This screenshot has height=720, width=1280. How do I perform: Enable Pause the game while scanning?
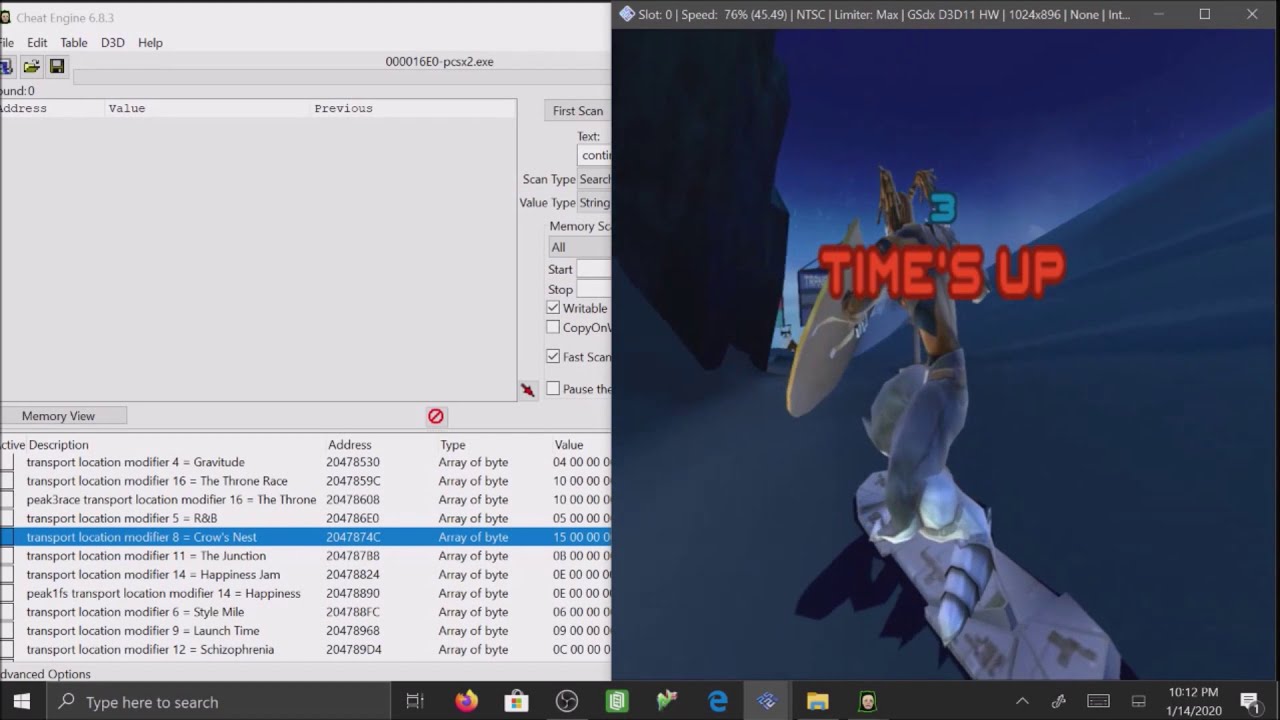point(553,389)
